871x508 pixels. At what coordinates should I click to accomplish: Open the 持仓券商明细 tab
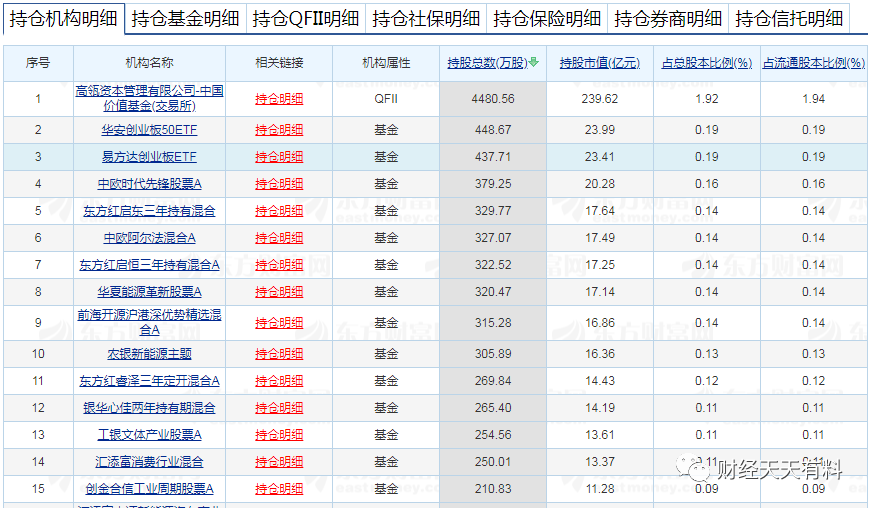point(668,19)
